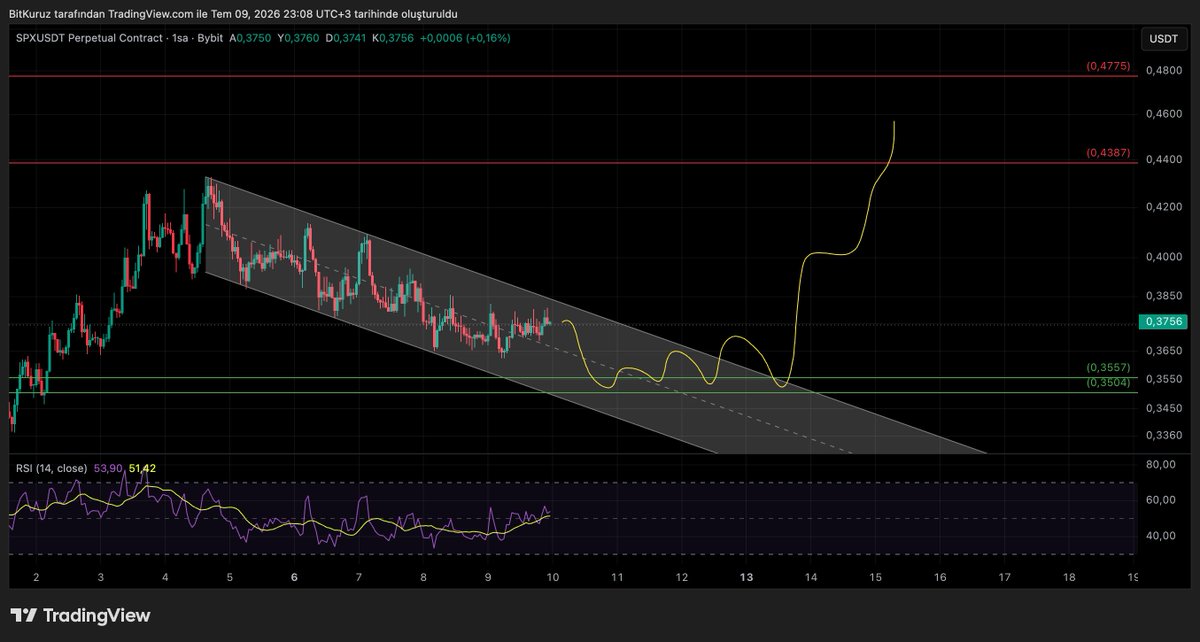
Task: Click date 8 on time axis
Action: (x=423, y=577)
